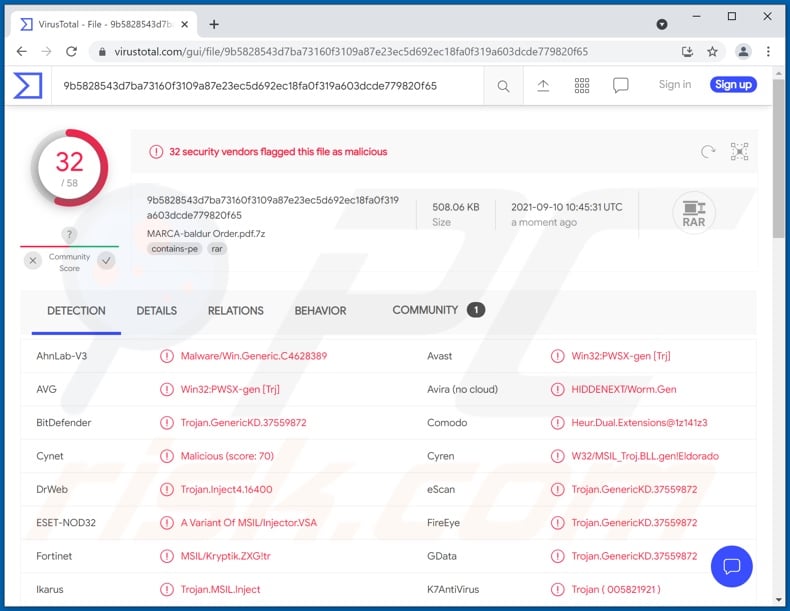Click the rar tag
Screen dimensions: 790x611
point(217,249)
